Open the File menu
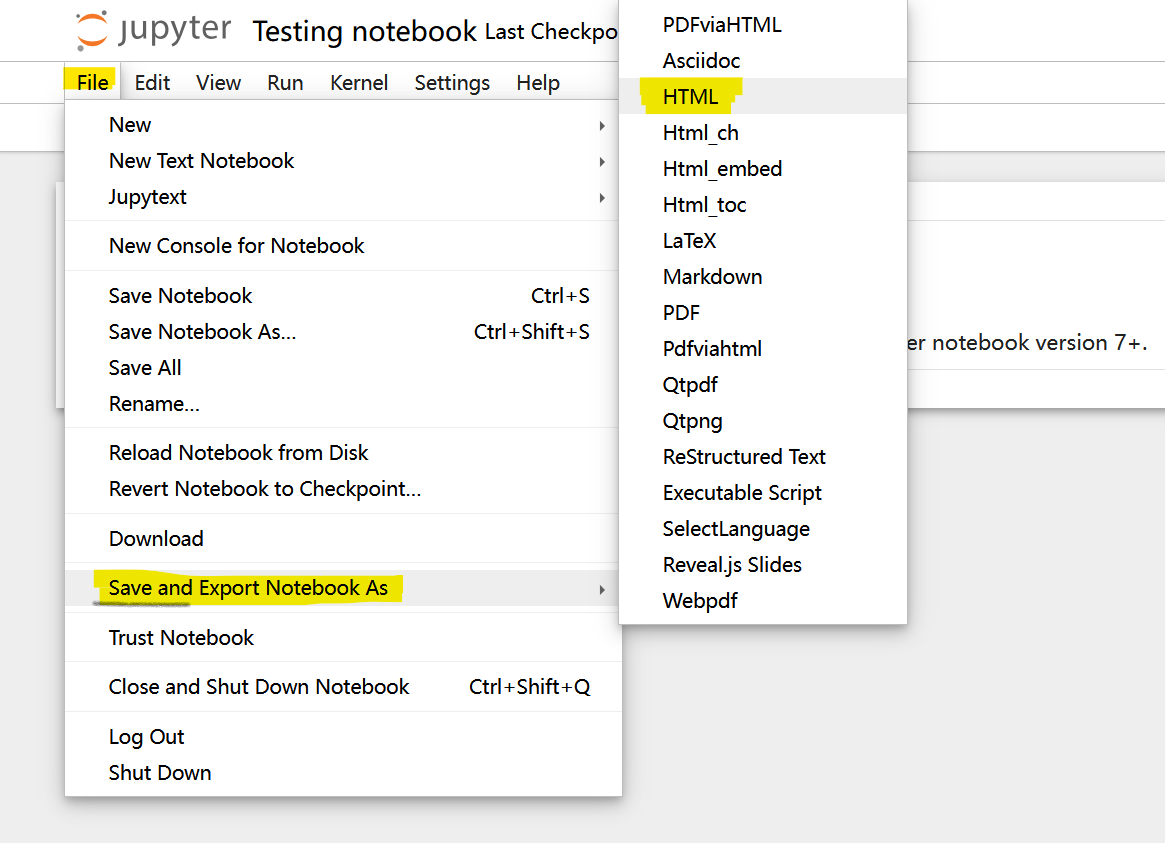The height and width of the screenshot is (843, 1165). (92, 82)
